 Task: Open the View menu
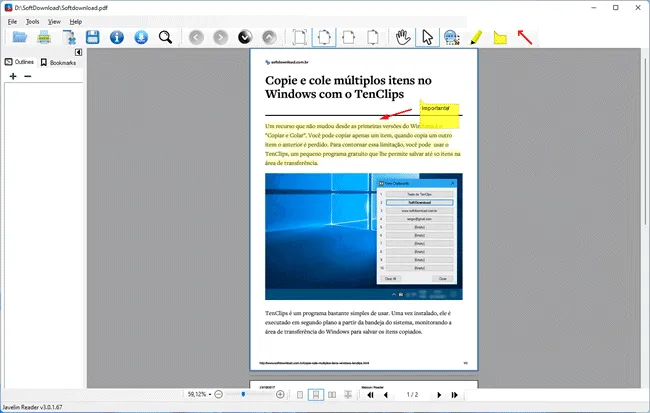(54, 22)
